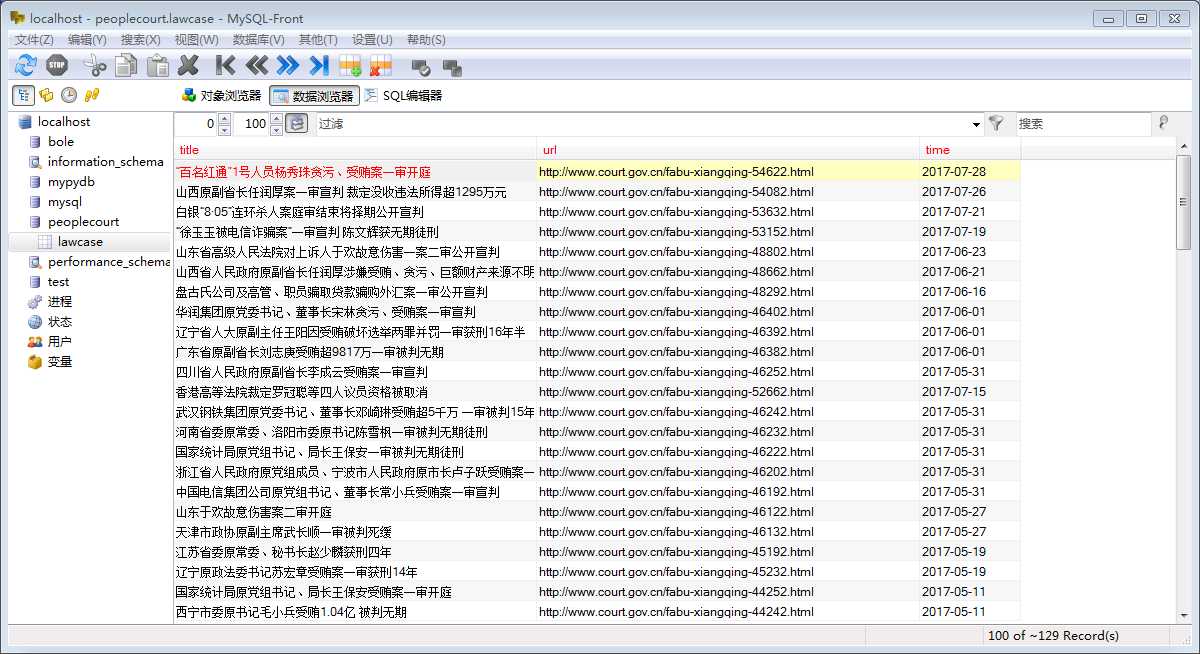This screenshot has height=654, width=1200.
Task: Click url cell ending 54082.html
Action: click(728, 192)
